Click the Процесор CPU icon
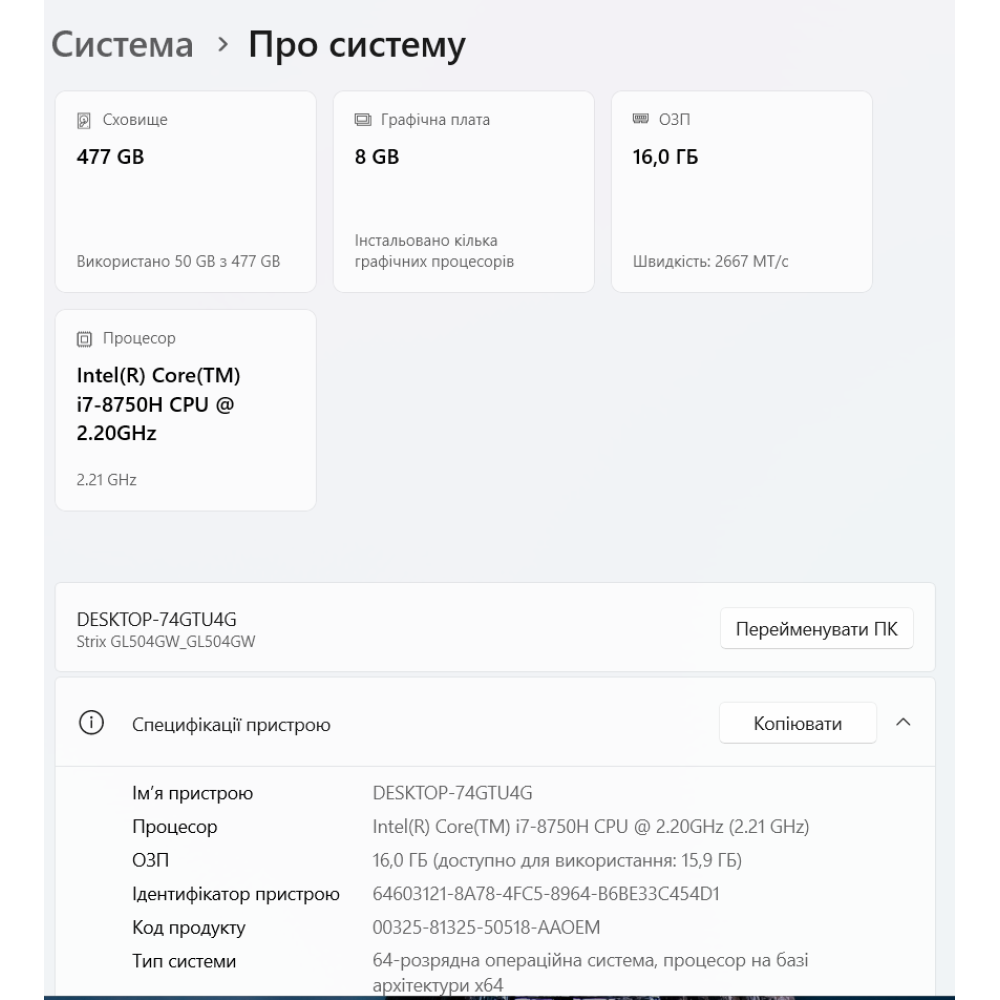 pos(85,338)
